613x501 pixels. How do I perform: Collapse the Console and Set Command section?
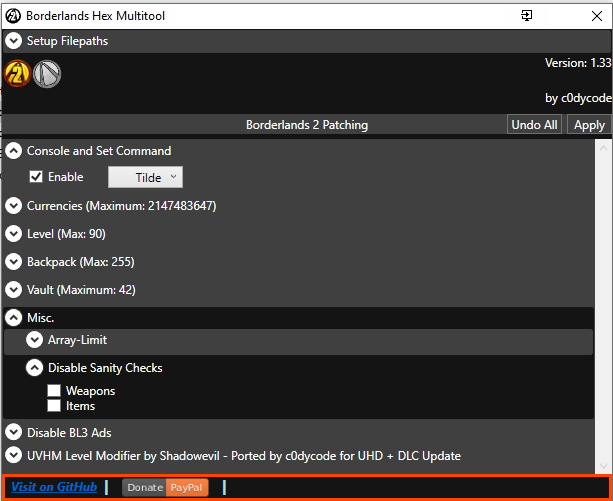click(14, 150)
